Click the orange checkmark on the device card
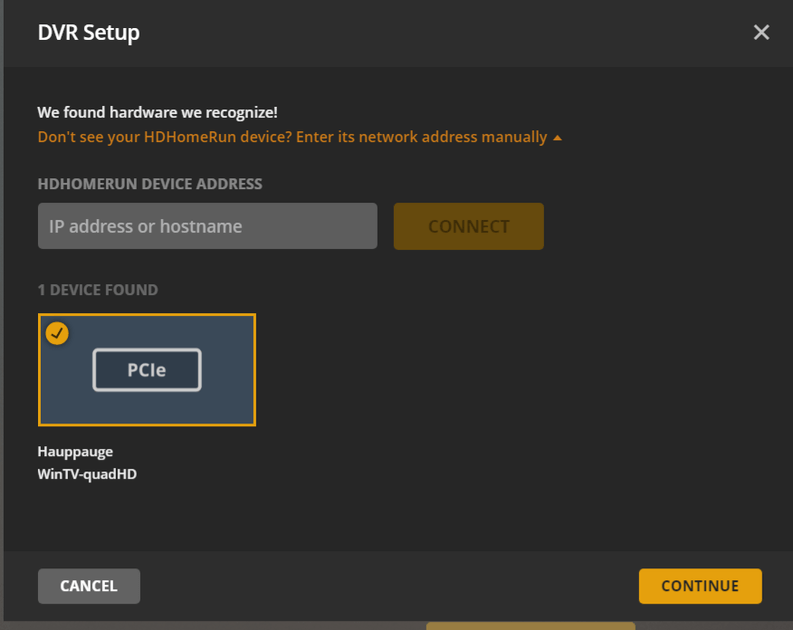 [57, 333]
